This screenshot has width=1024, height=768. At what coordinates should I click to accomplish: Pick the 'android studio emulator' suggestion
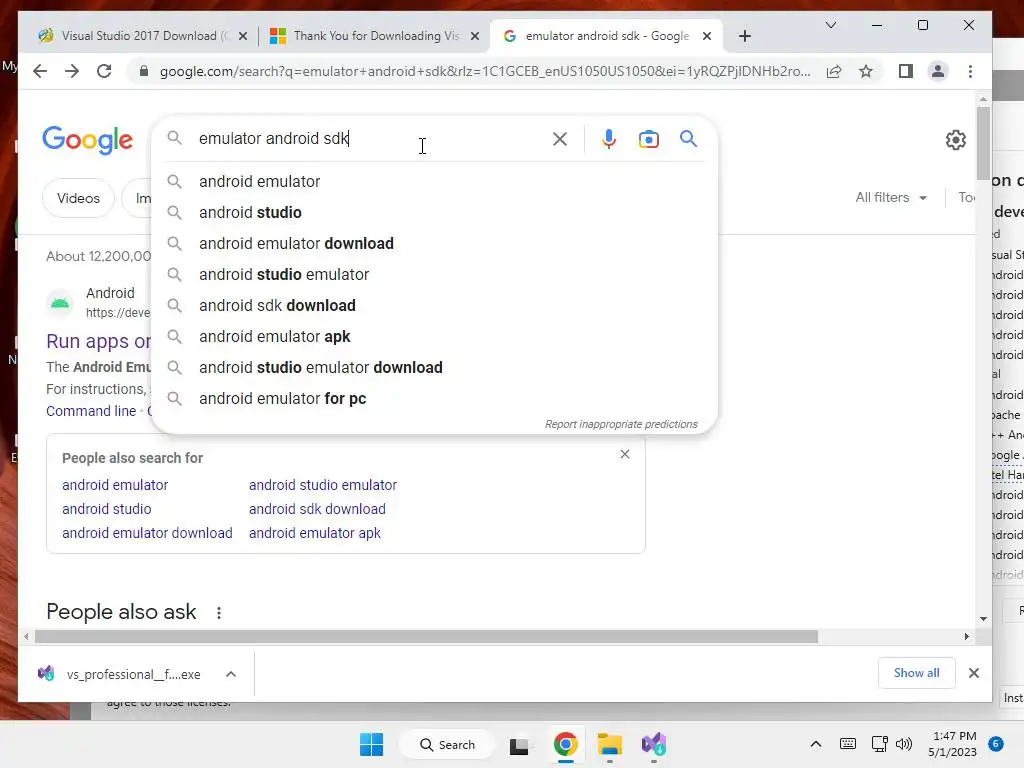[434, 274]
